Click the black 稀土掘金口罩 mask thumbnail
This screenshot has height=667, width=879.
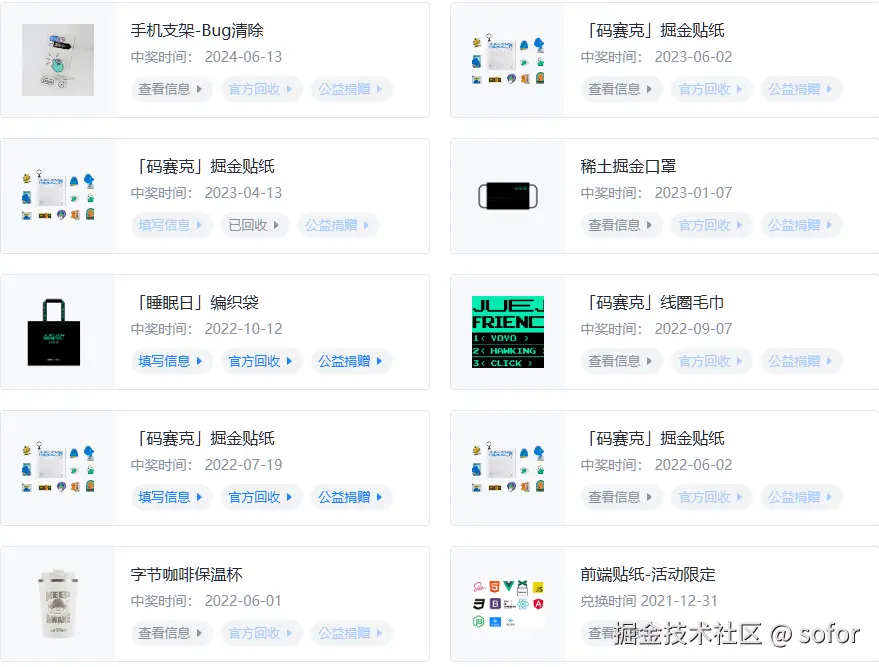pos(507,196)
